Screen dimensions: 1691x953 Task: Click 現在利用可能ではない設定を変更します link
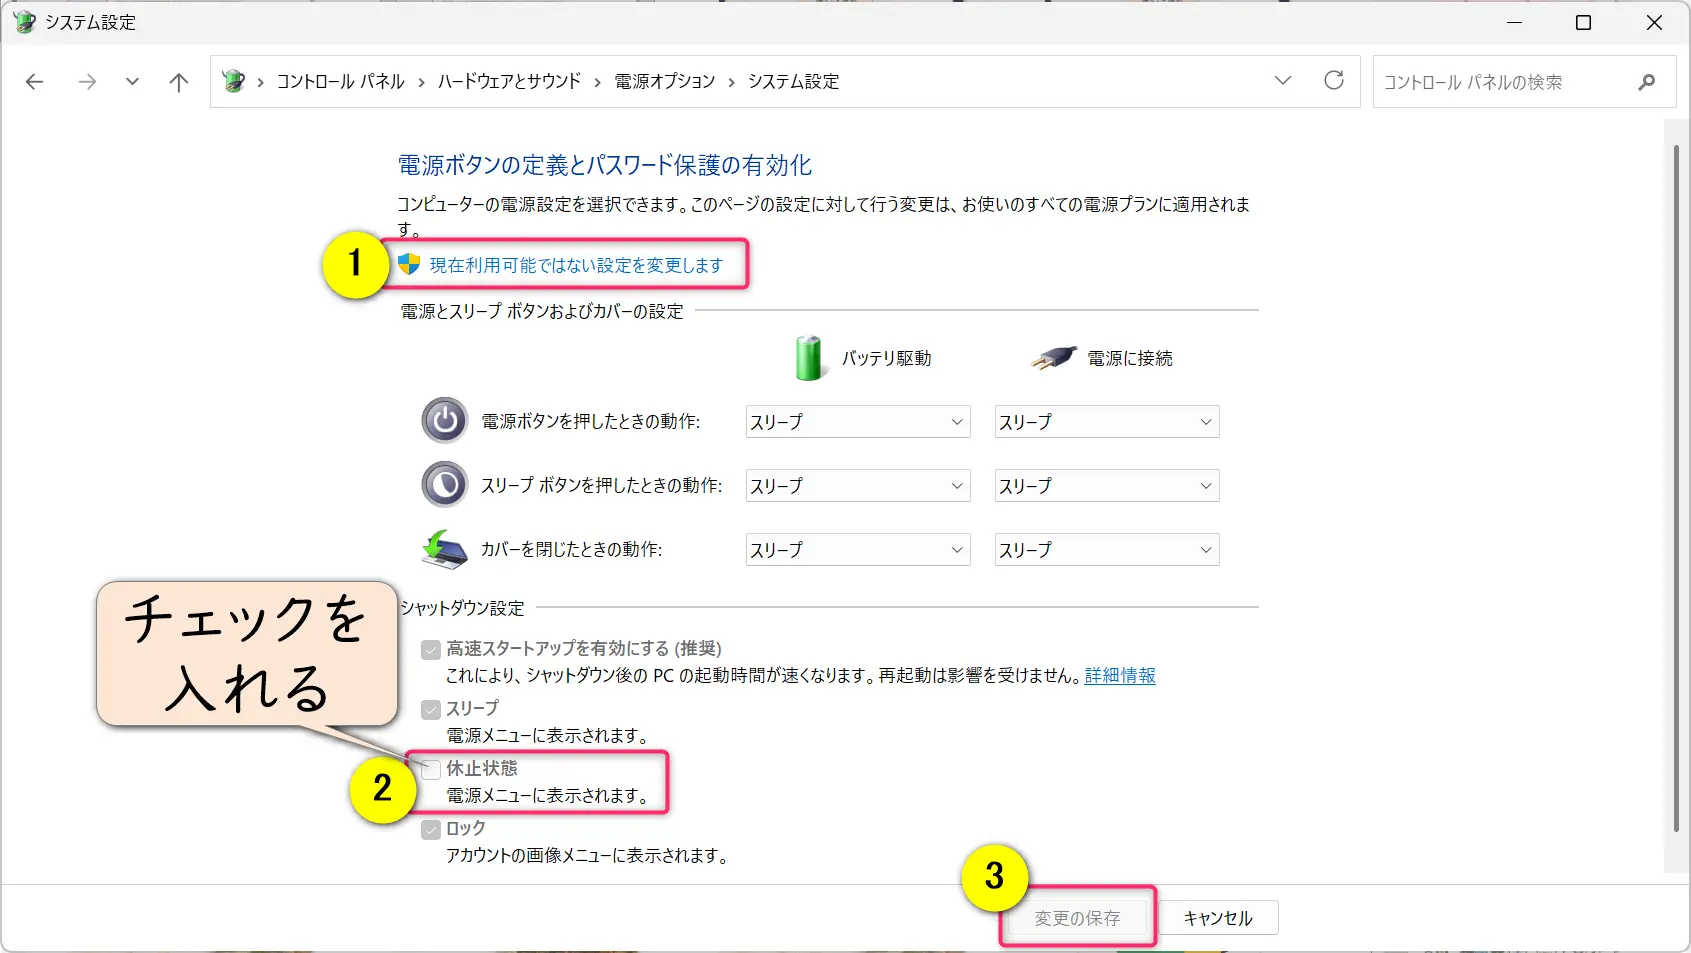coord(576,265)
